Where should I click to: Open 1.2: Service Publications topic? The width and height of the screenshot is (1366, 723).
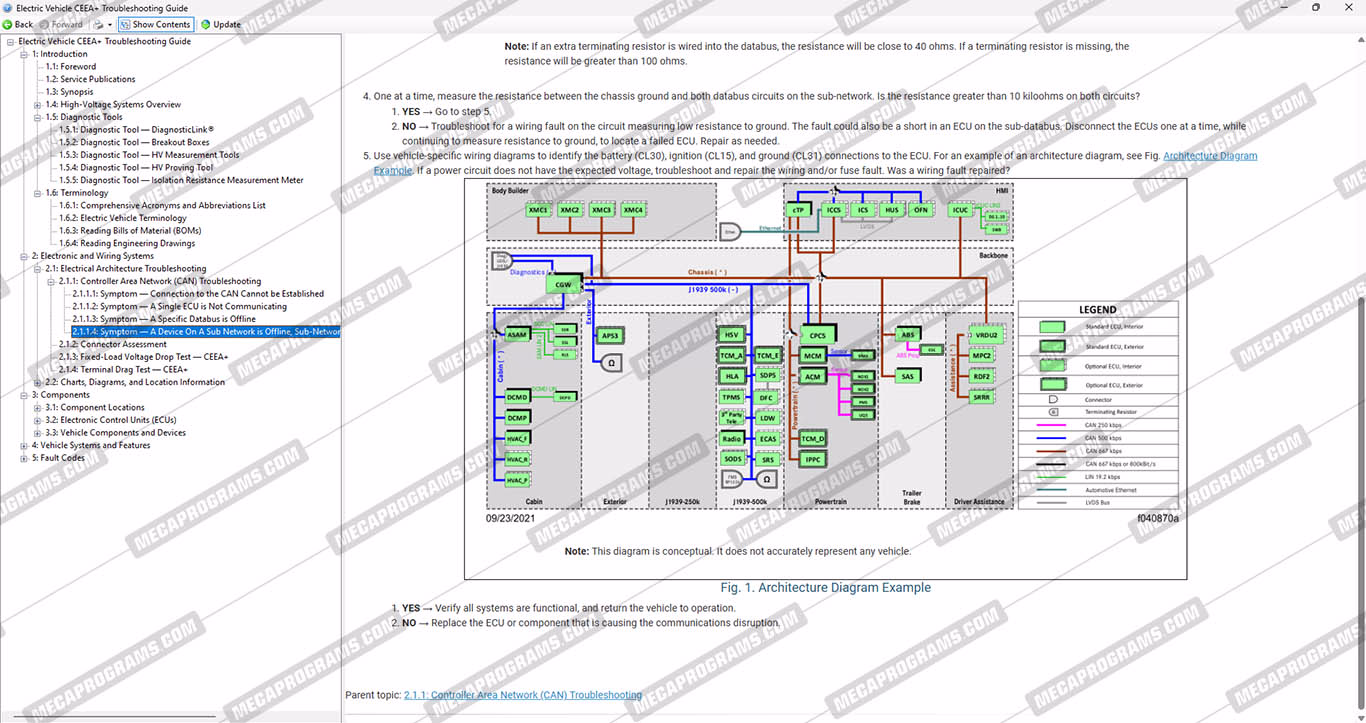[x=90, y=79]
